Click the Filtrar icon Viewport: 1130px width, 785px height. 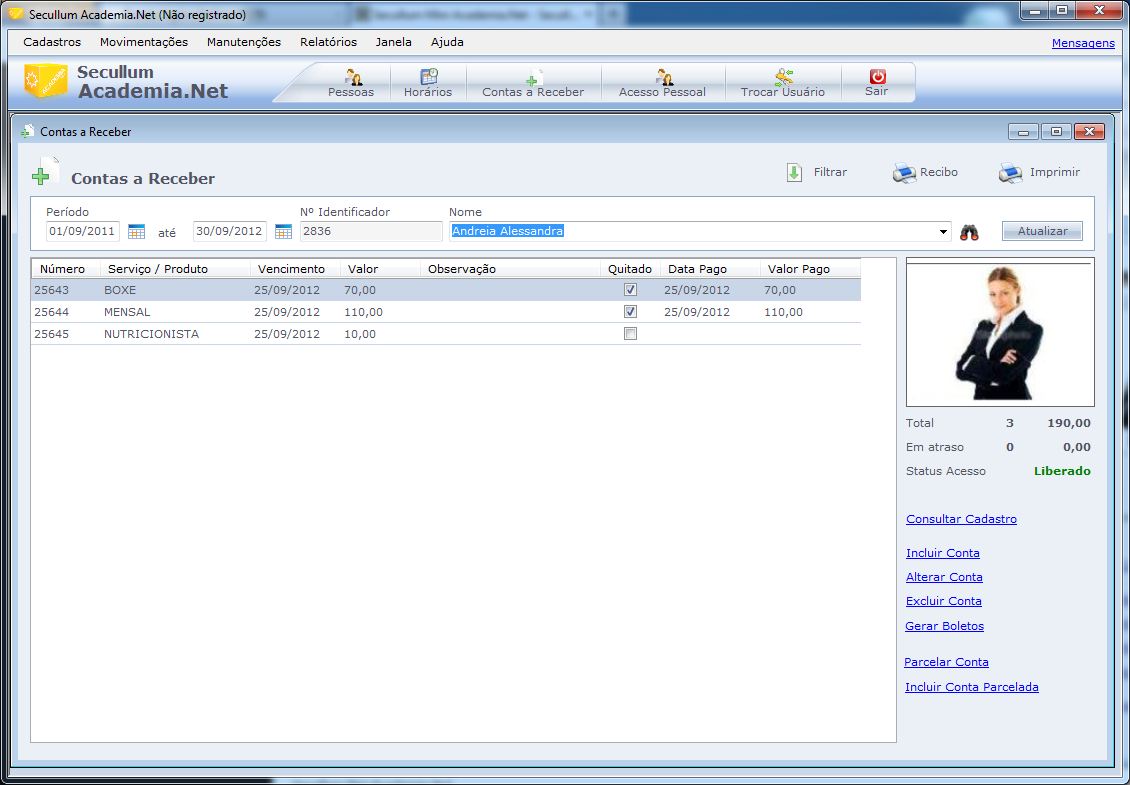(x=794, y=173)
